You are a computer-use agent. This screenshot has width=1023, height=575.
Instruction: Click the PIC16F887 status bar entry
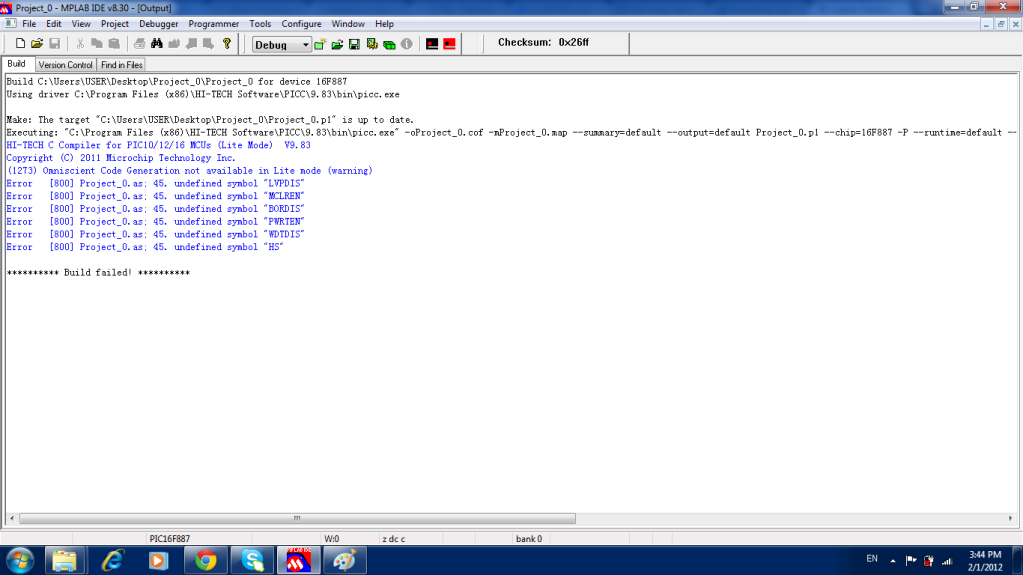[170, 538]
